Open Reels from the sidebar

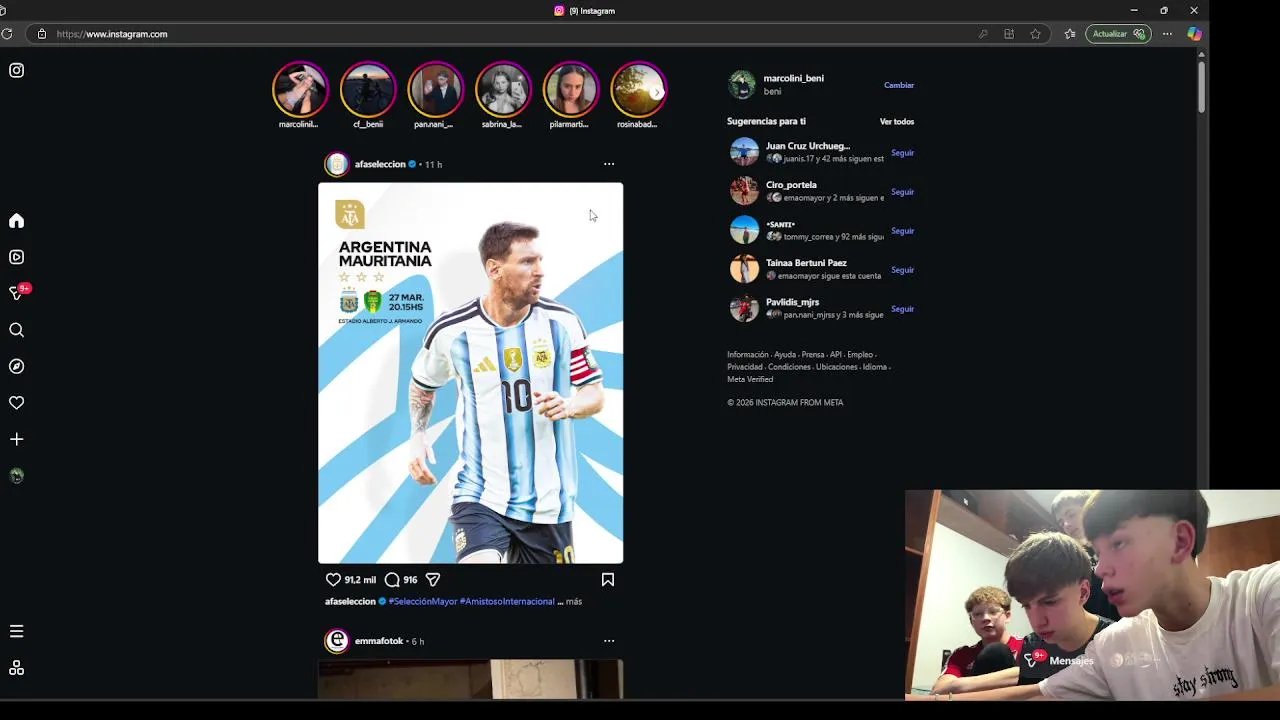tap(17, 257)
